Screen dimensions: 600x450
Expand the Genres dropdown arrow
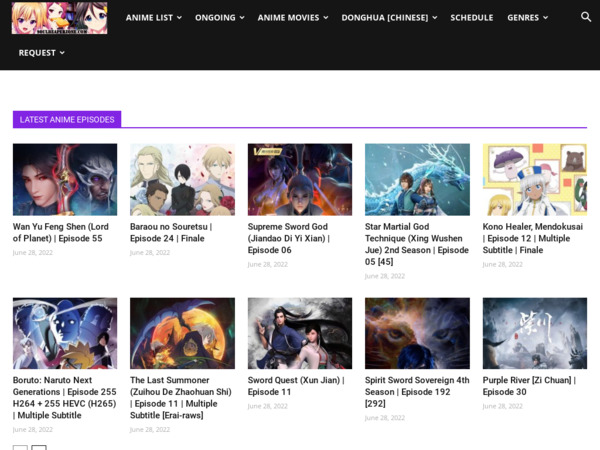545,18
